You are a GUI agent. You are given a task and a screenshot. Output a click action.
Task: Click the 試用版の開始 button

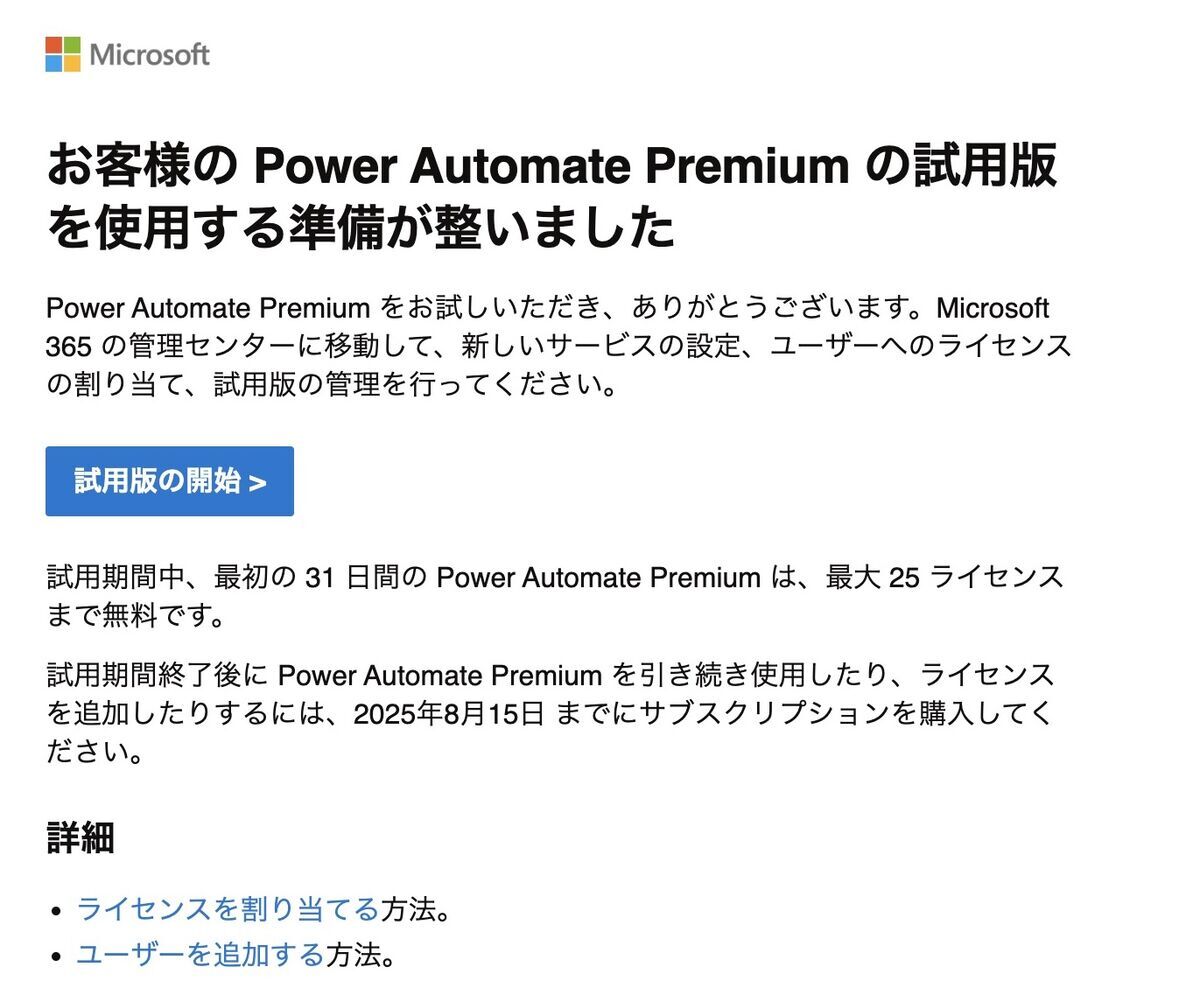(169, 481)
